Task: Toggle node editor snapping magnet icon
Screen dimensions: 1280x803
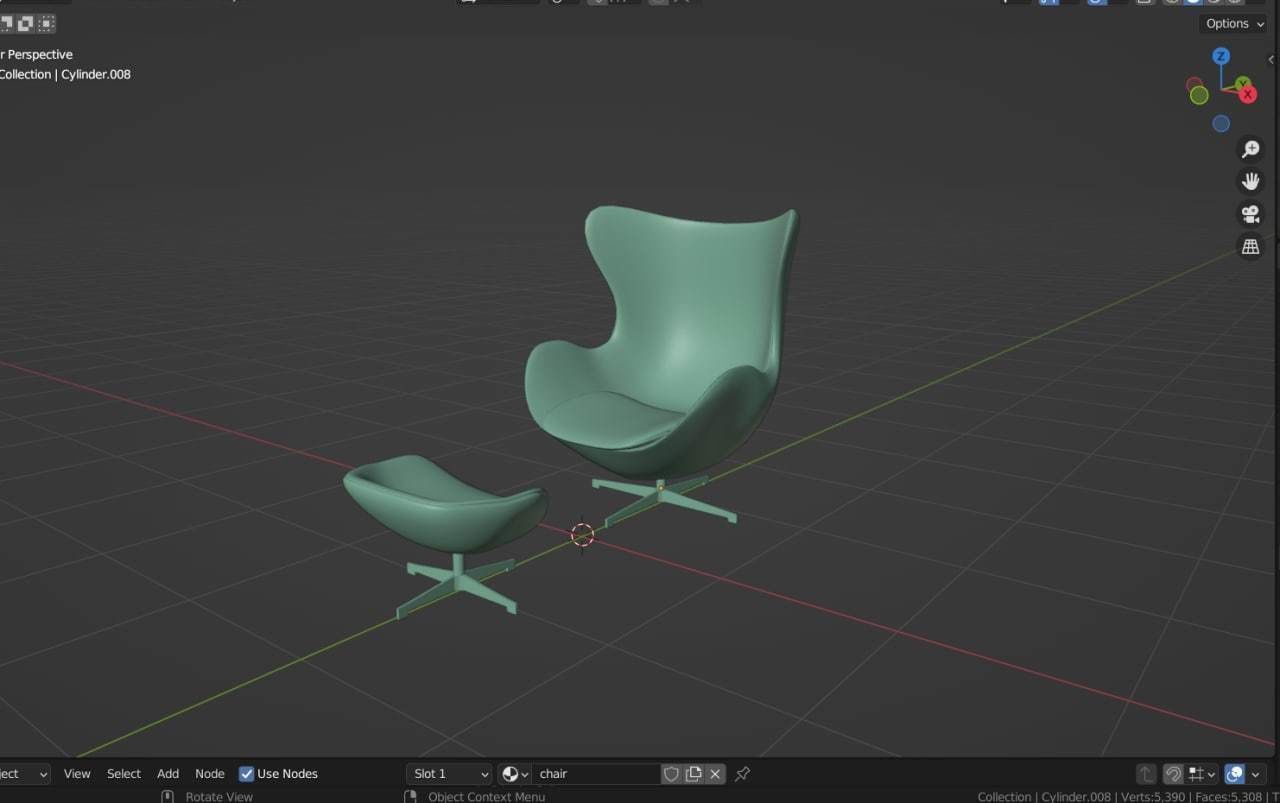Action: pyautogui.click(x=1174, y=774)
